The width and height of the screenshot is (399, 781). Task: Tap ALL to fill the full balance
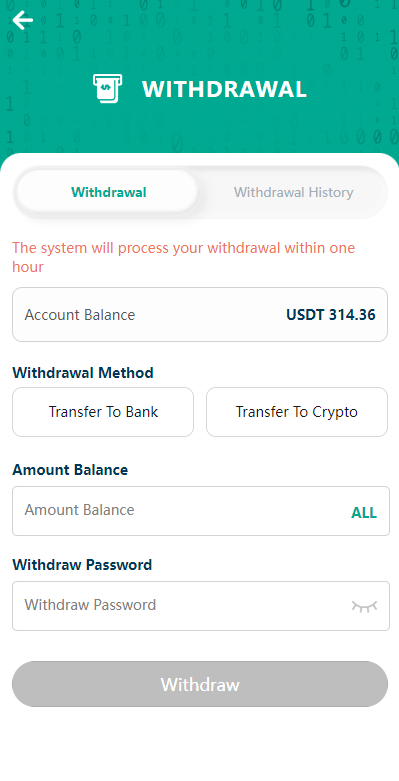(364, 513)
